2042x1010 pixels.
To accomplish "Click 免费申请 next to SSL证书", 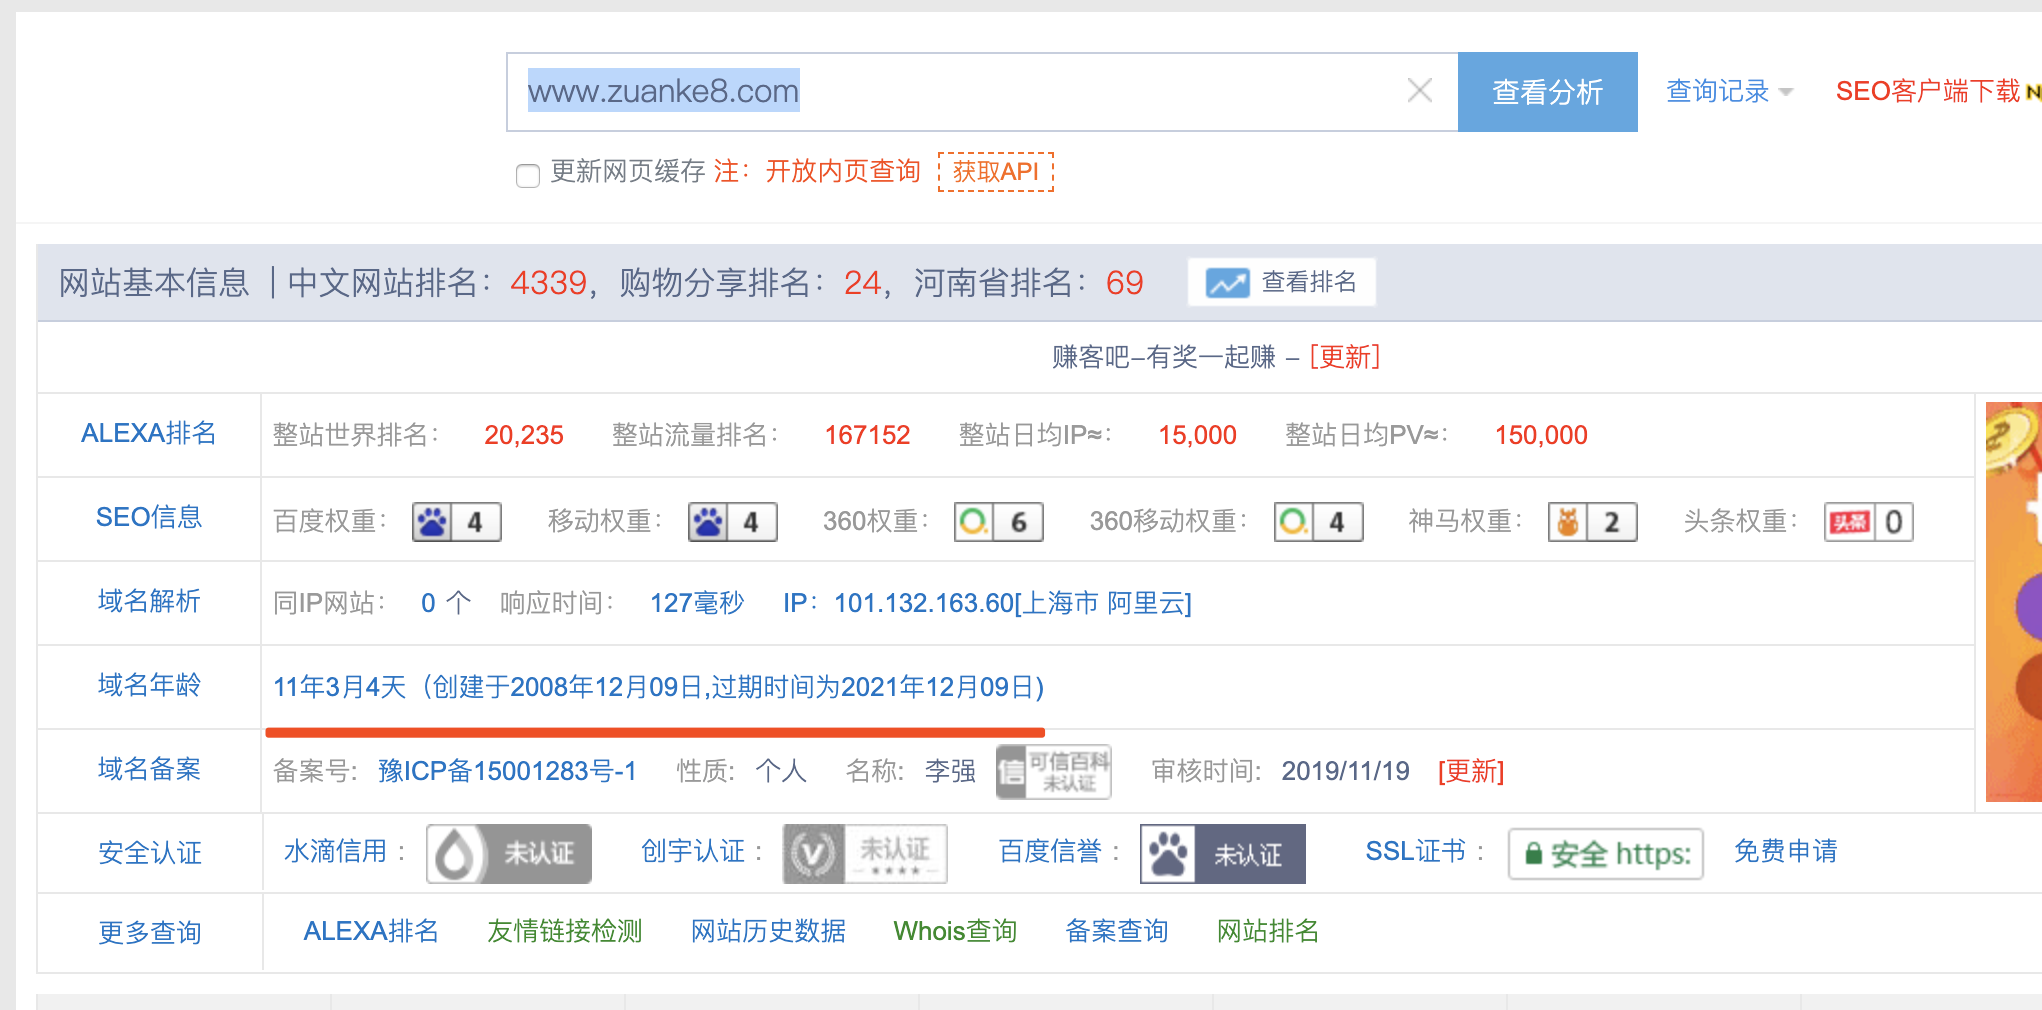I will click(1786, 851).
